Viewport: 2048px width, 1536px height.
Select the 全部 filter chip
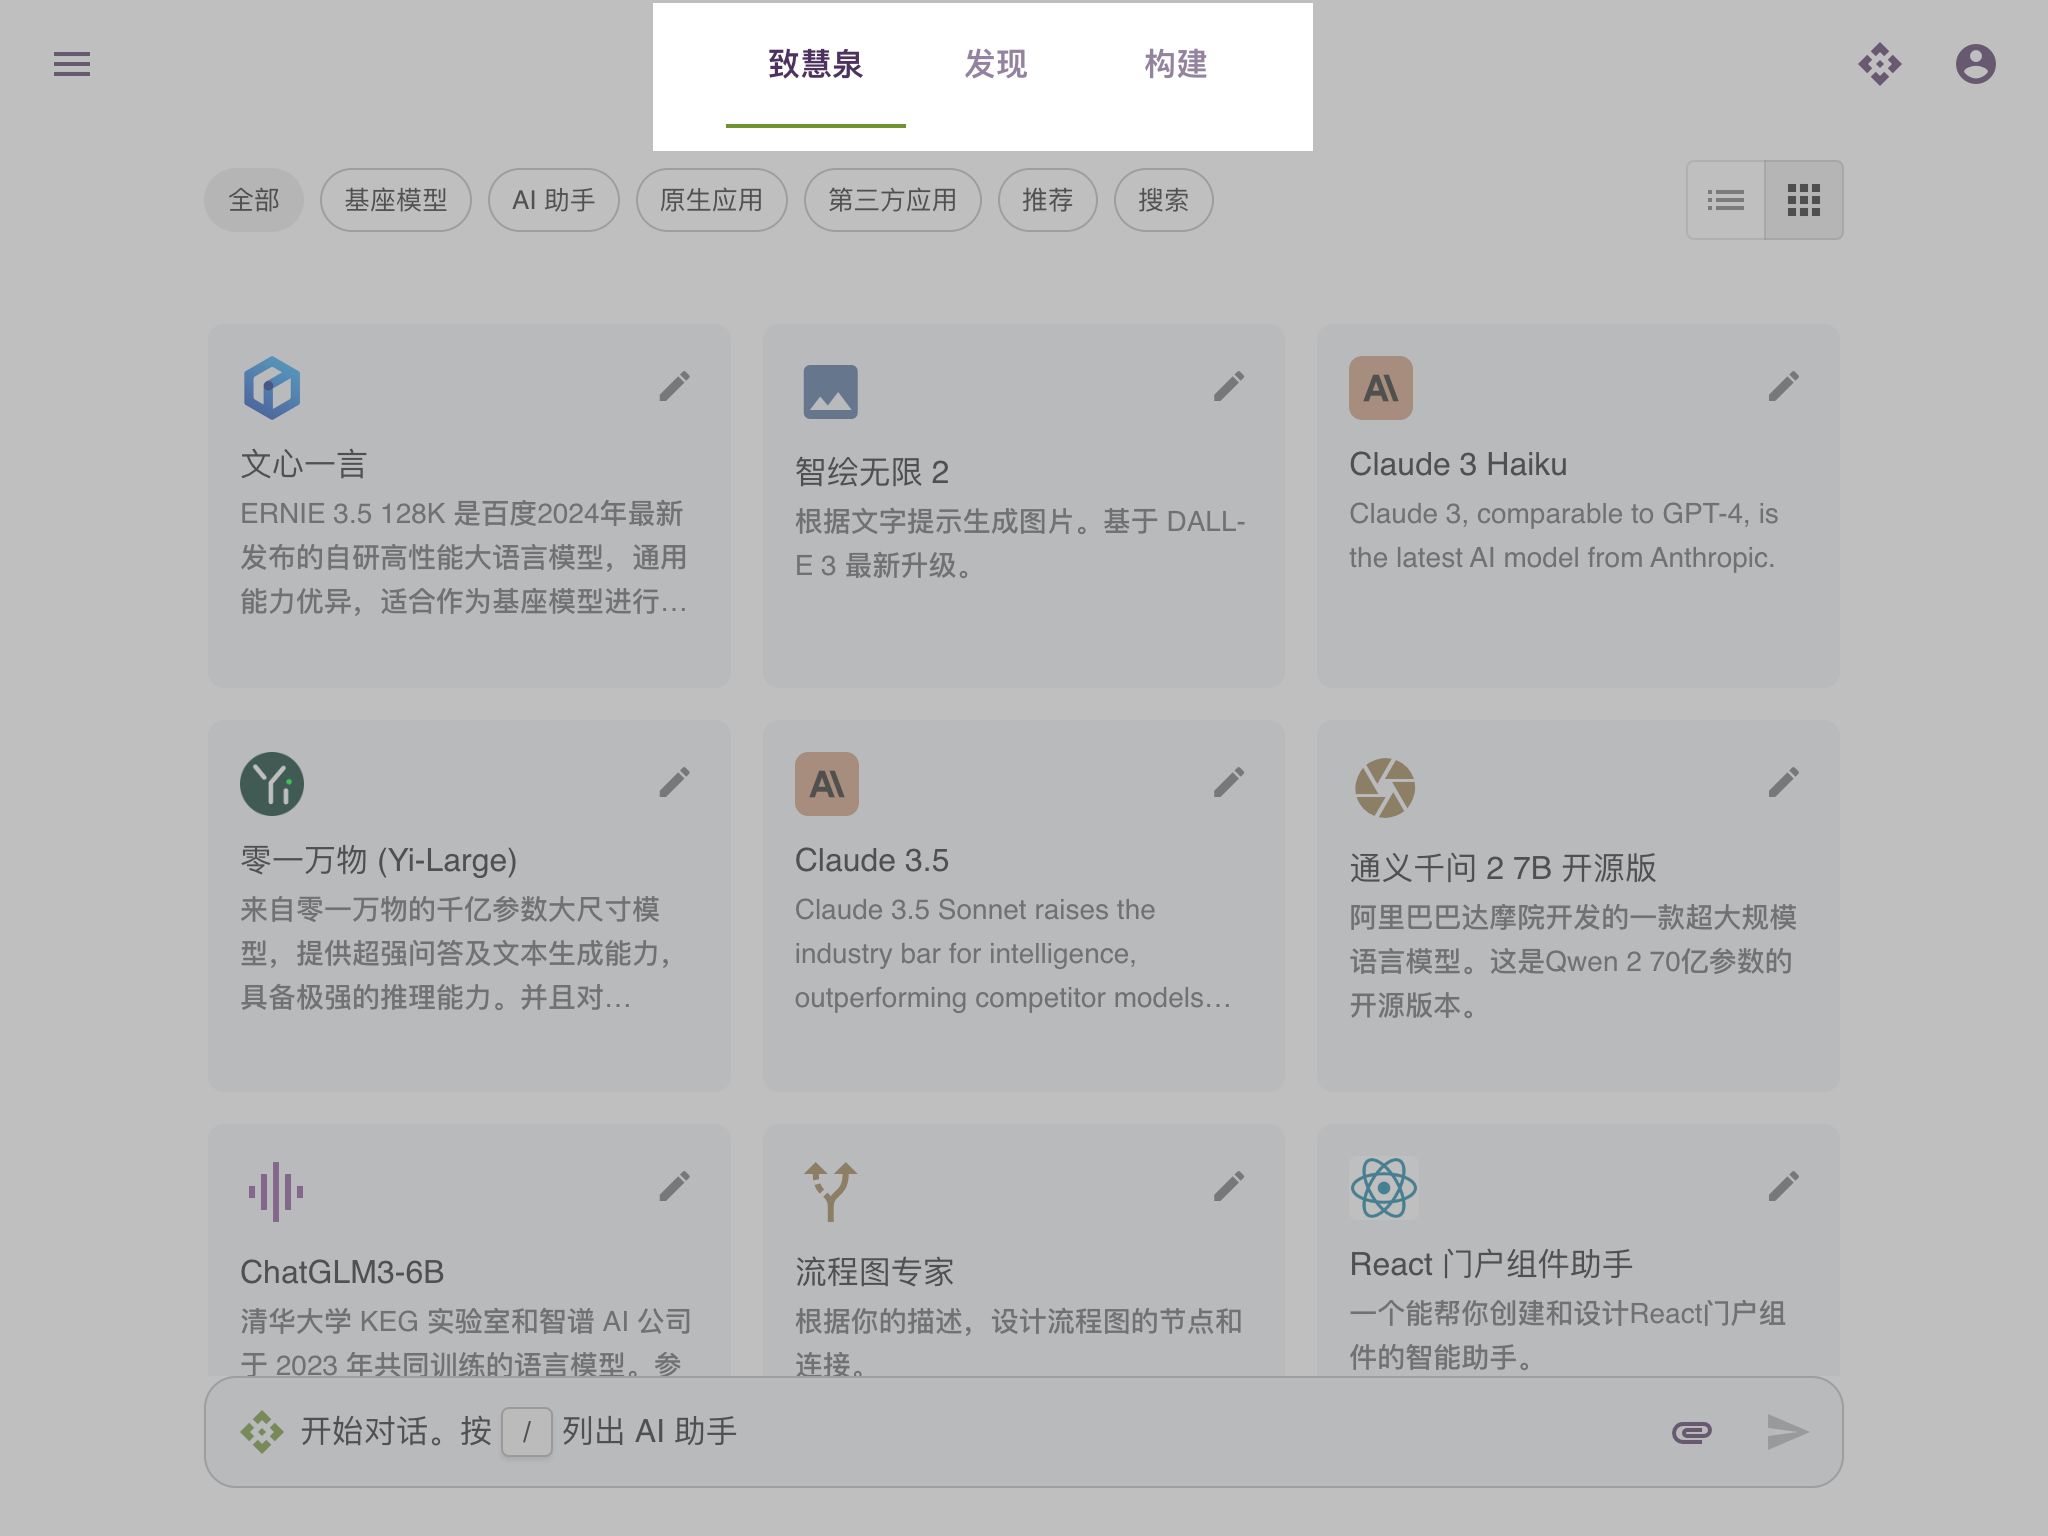(x=254, y=200)
